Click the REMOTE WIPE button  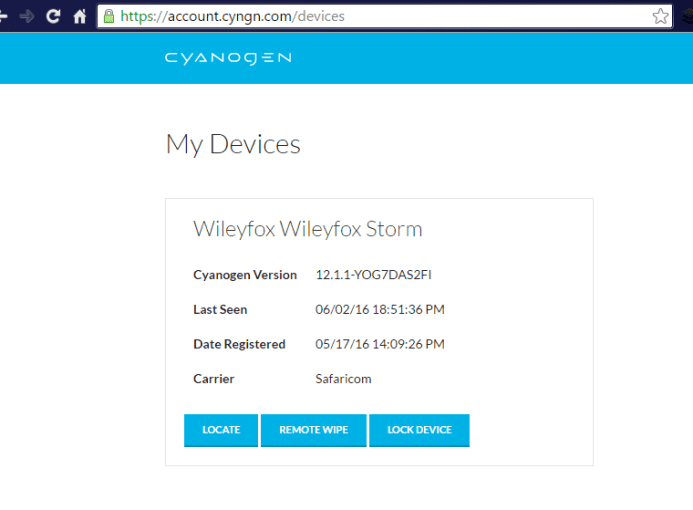tap(313, 430)
